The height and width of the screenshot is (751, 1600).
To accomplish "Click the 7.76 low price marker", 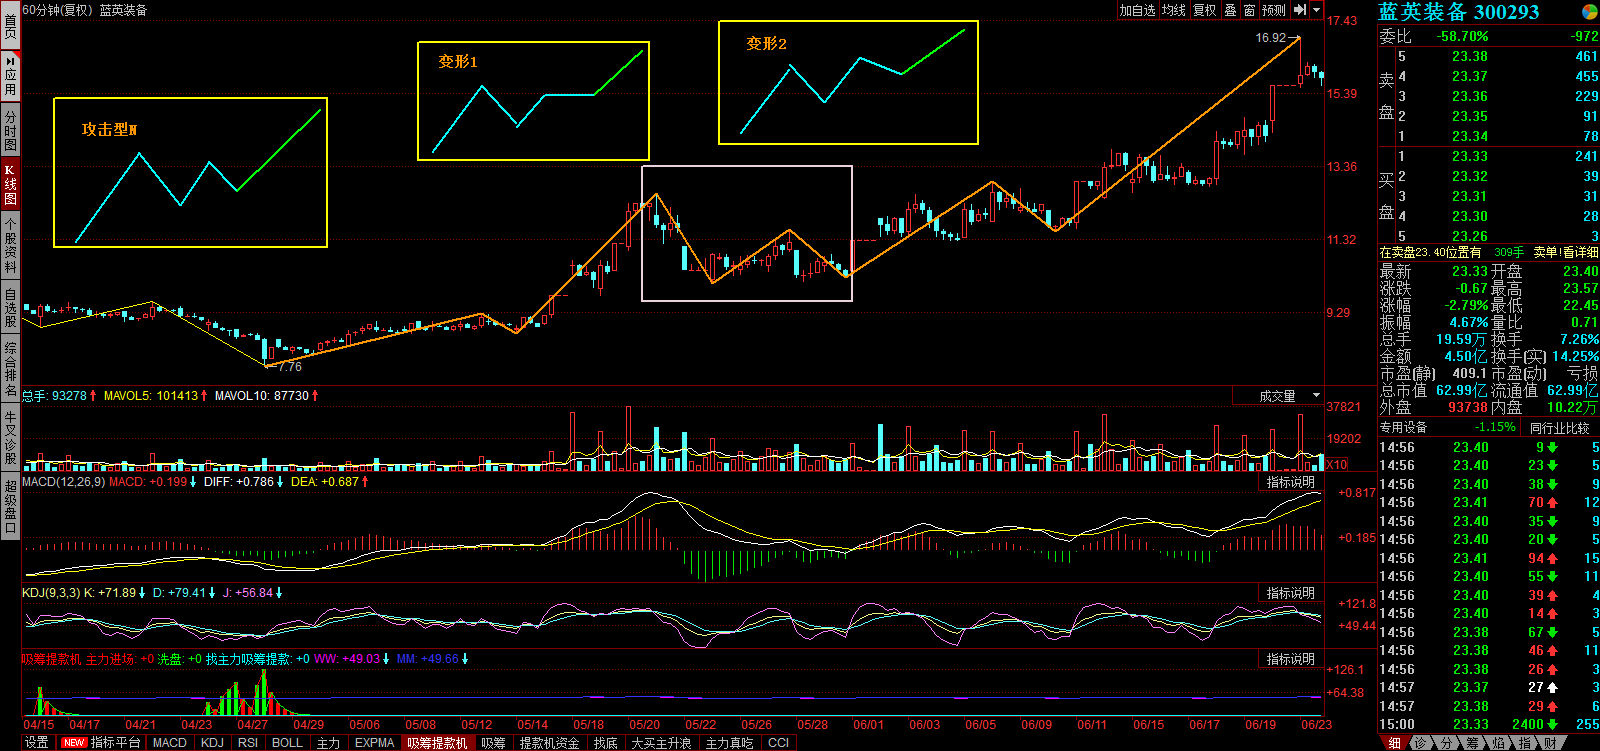I will (290, 367).
